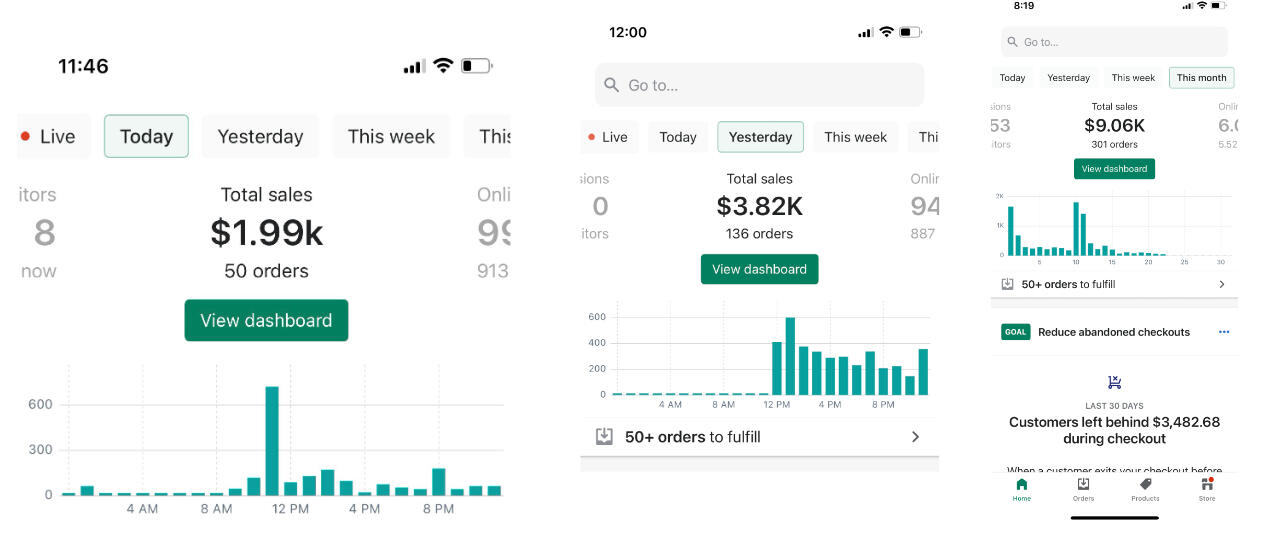Viewport: 1272px width, 542px height.
Task: Open the Orders icon in bottom navigation
Action: click(1083, 485)
